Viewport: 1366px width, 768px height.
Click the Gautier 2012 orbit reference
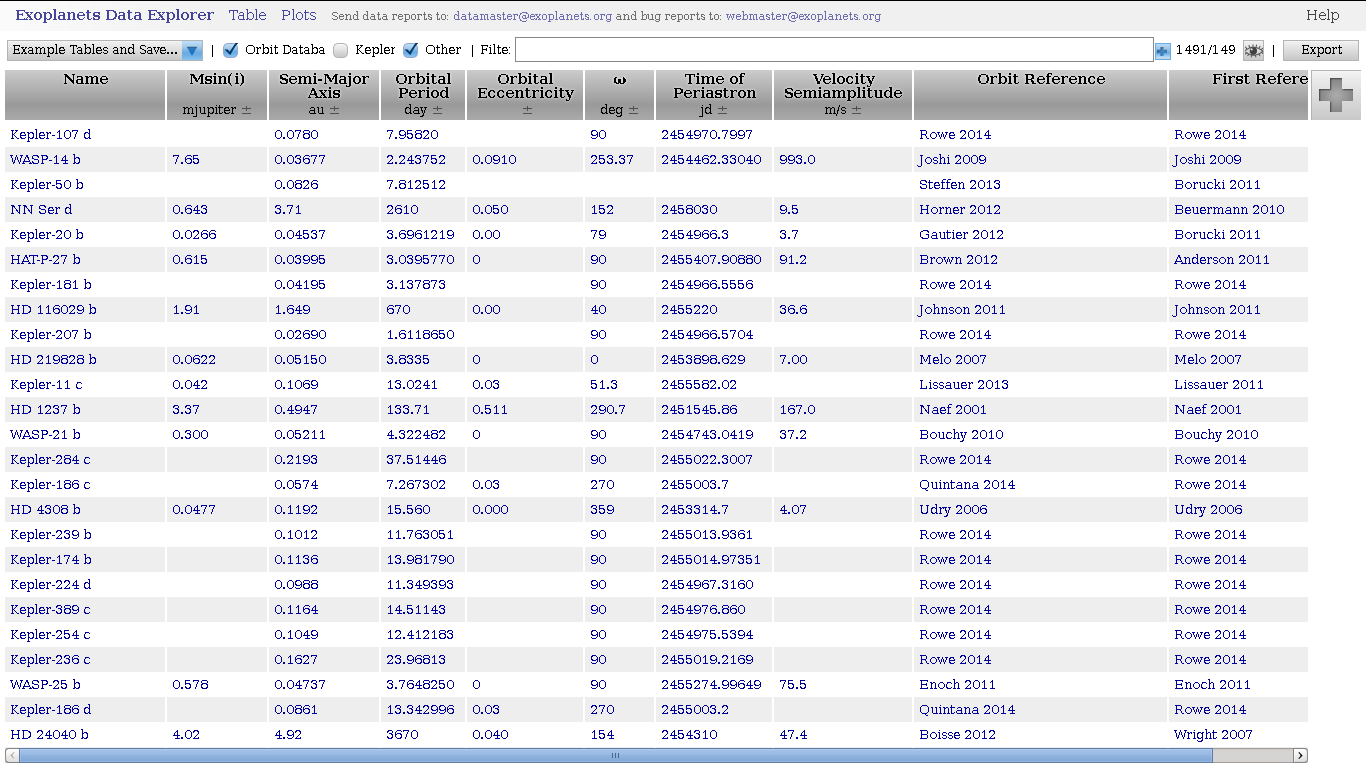(961, 234)
